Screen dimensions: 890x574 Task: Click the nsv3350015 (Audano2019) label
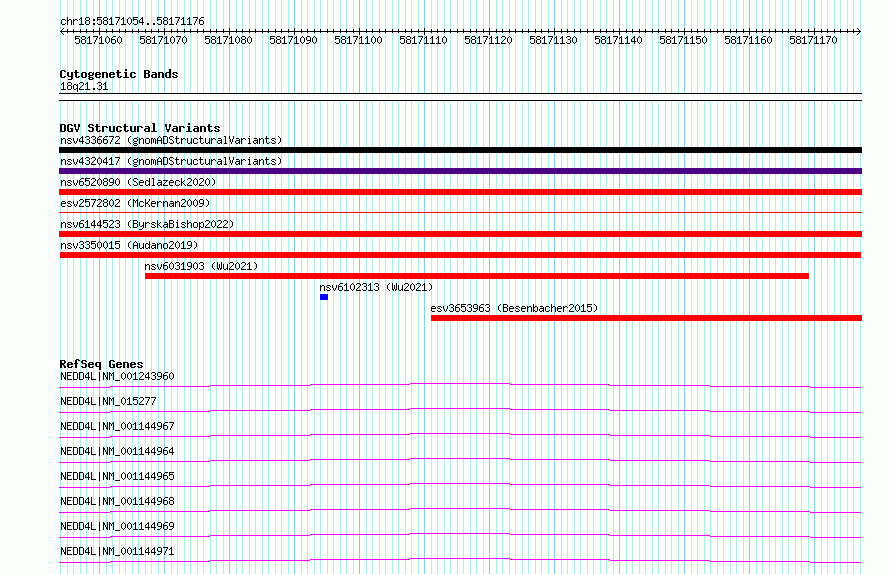(x=129, y=245)
